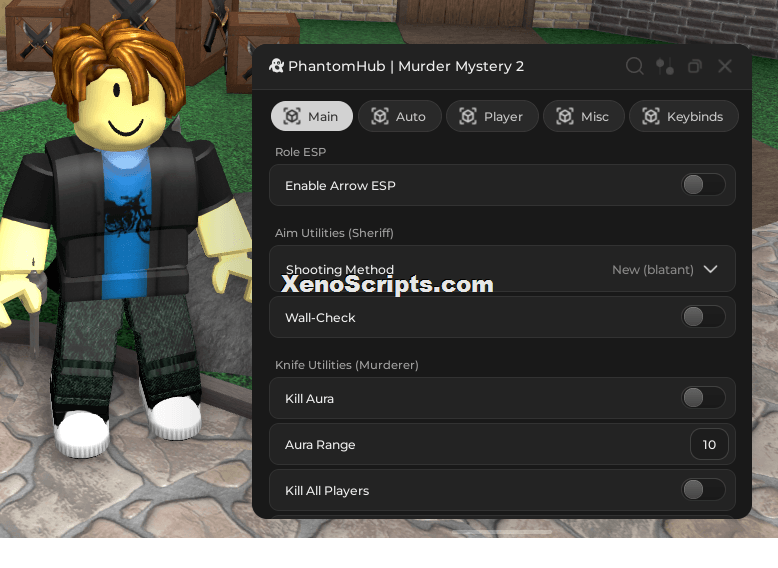The height and width of the screenshot is (568, 778).
Task: Open the Keybinds tab
Action: 684,117
